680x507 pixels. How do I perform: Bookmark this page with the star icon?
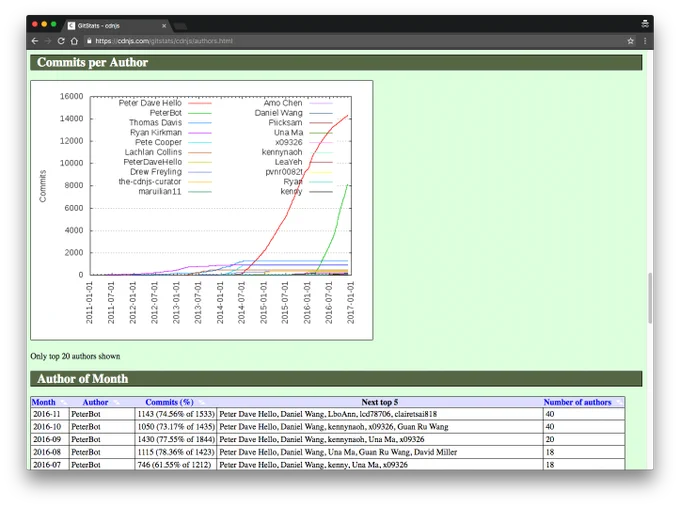pyautogui.click(x=631, y=41)
